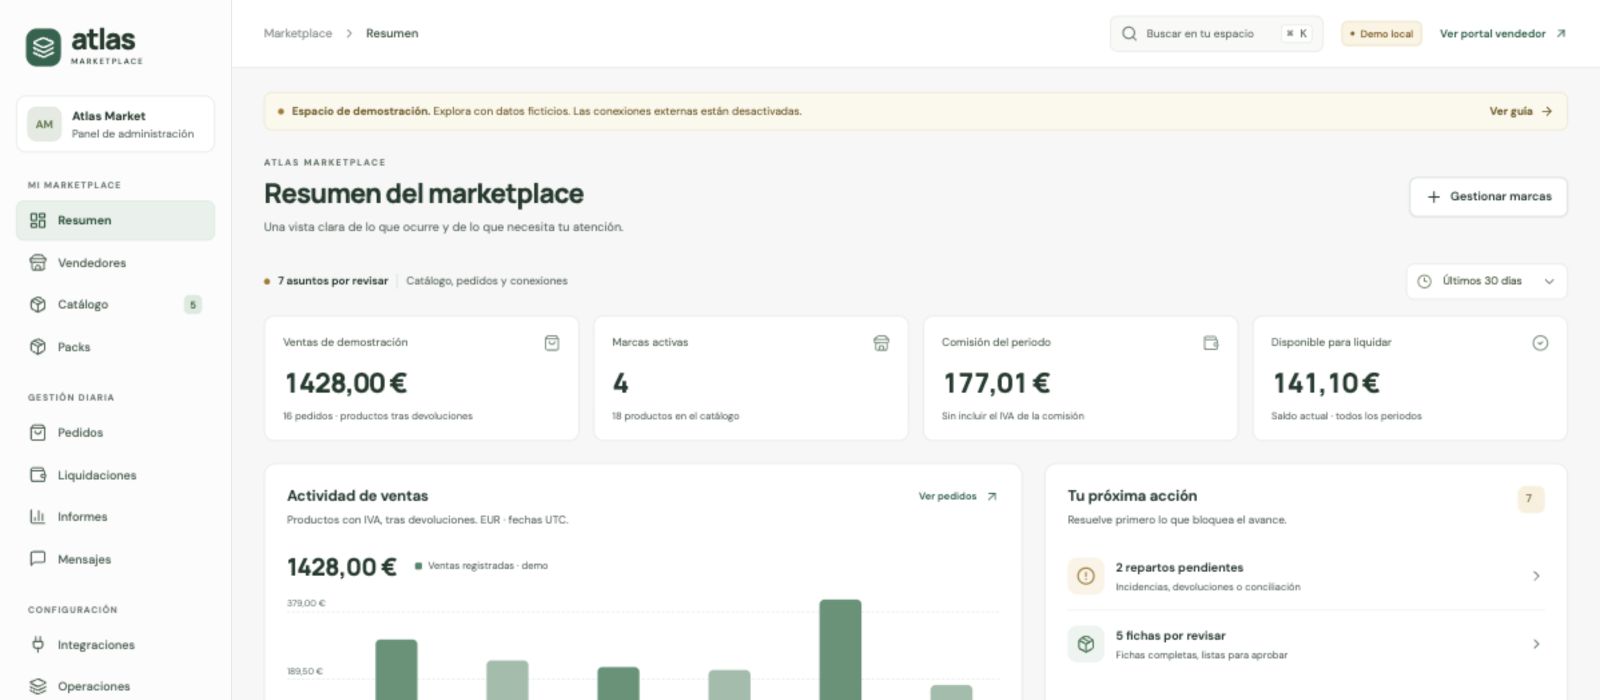Click the Ventas registradas · demo legend
The image size is (1600, 700).
[481, 566]
